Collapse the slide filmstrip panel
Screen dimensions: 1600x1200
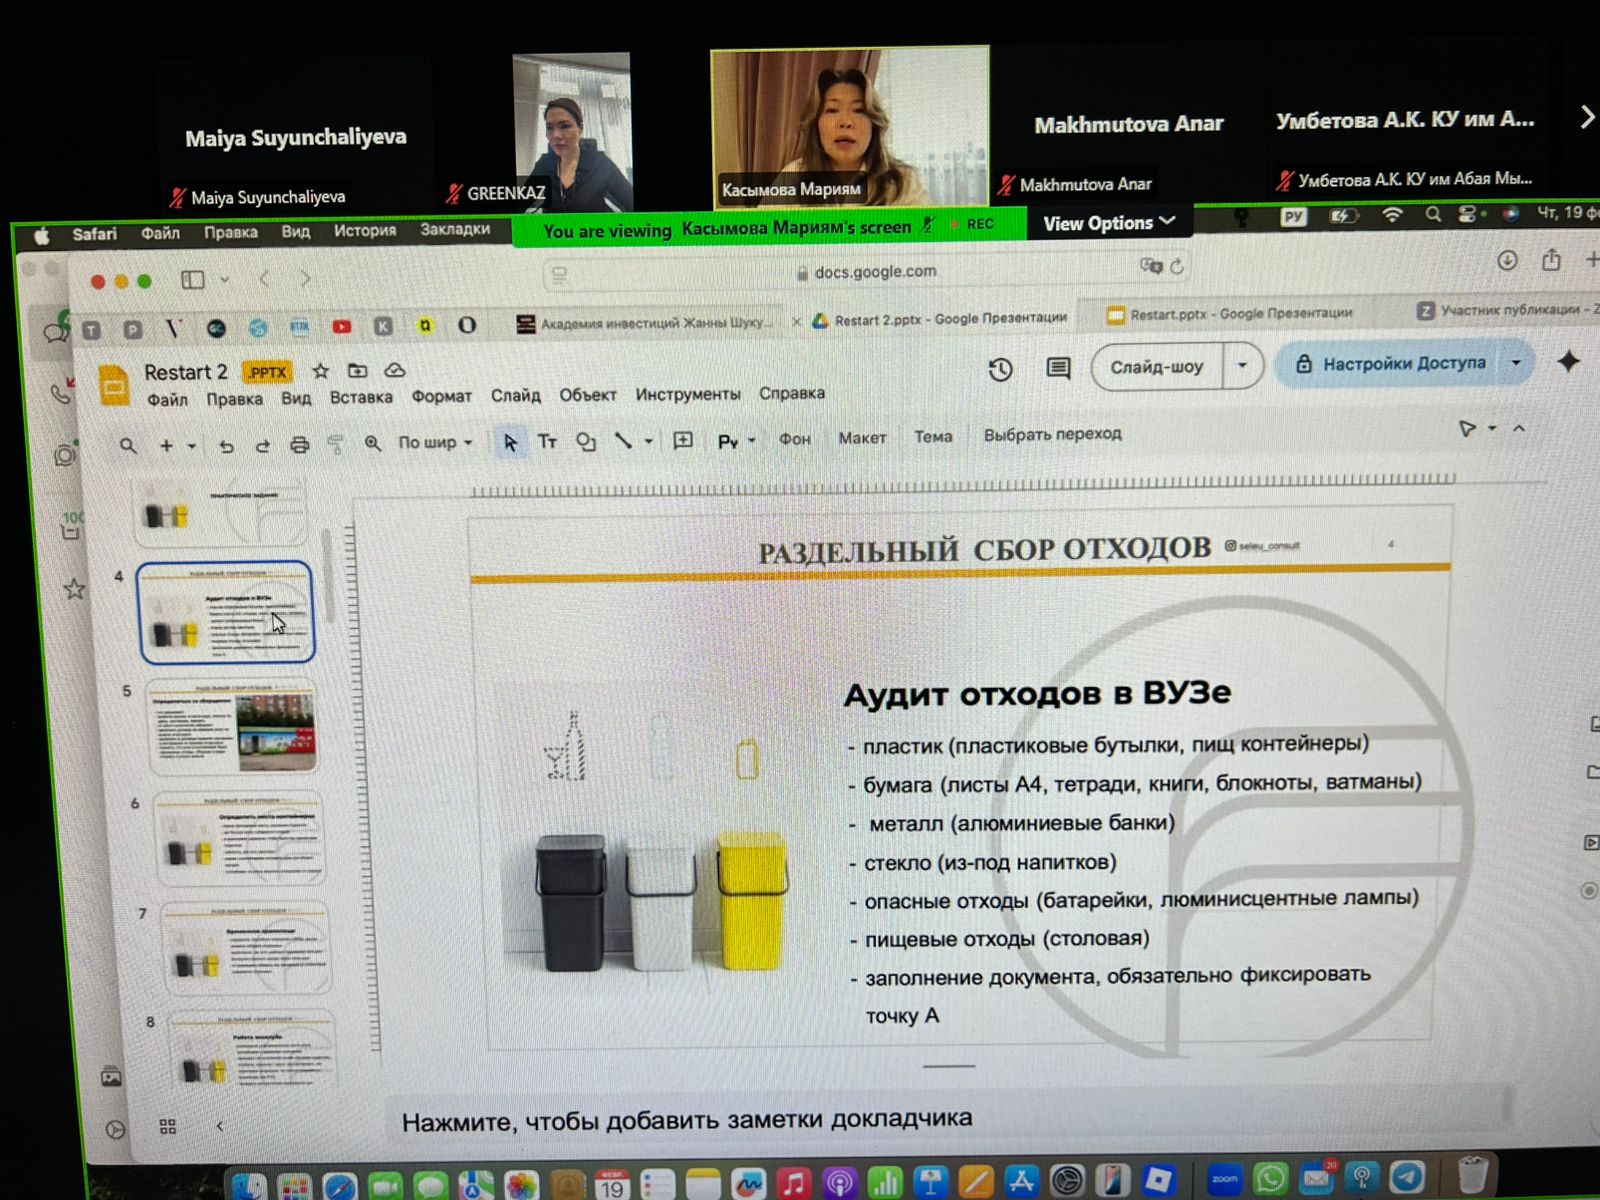coord(220,1126)
